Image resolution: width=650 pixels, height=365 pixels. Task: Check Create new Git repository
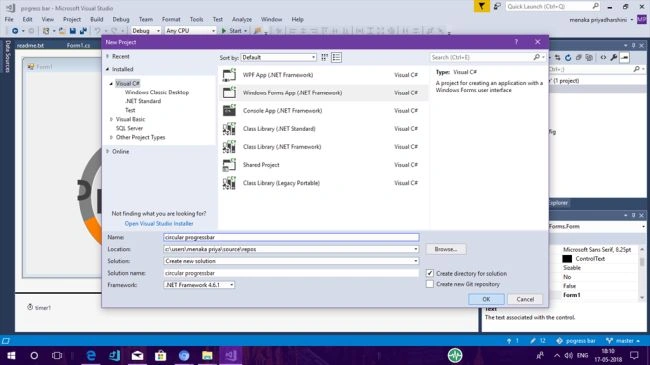tap(430, 284)
